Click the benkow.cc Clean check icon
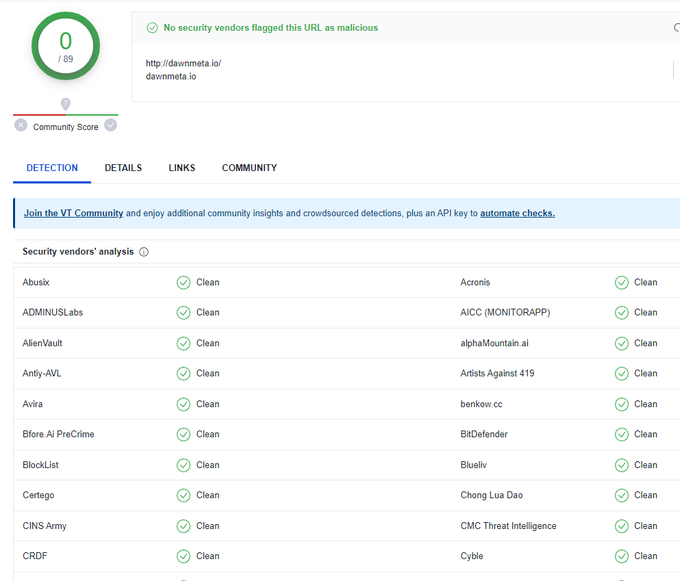Viewport: 680px width, 581px height. (621, 404)
